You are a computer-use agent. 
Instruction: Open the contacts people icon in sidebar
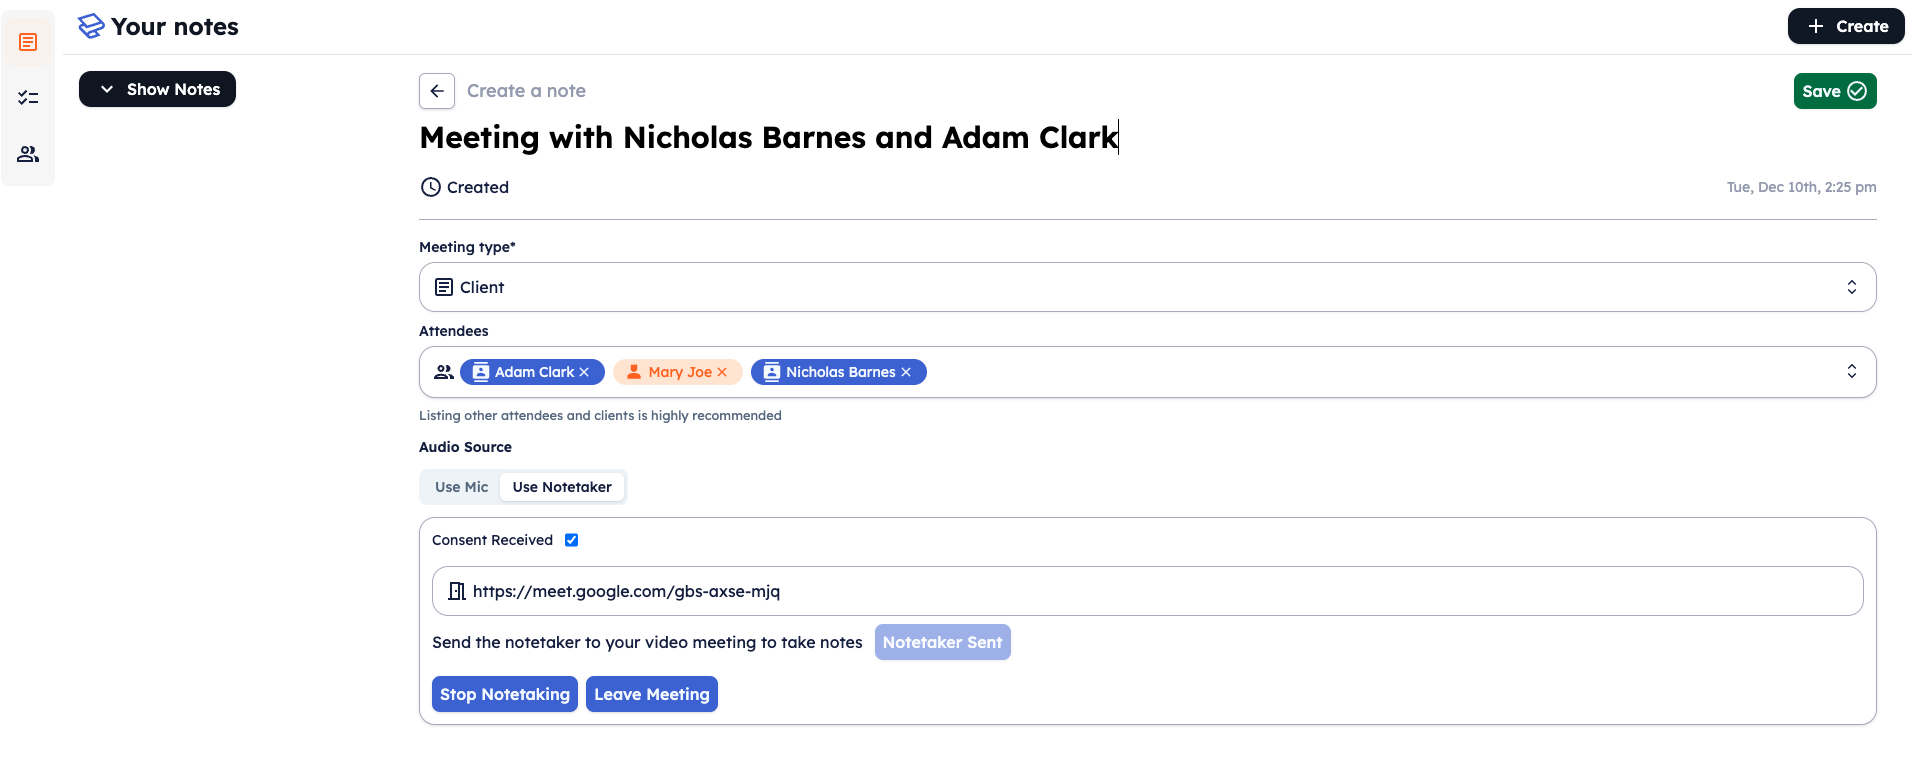coord(28,154)
